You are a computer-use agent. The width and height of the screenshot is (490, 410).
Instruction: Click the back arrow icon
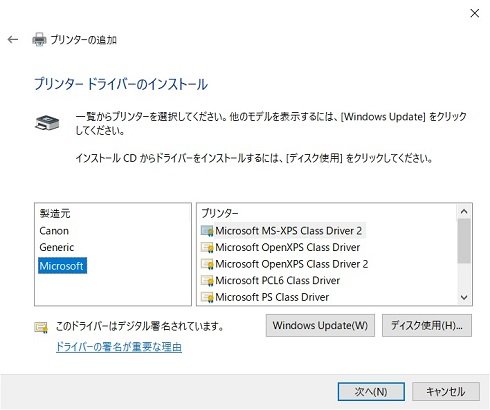(13, 40)
